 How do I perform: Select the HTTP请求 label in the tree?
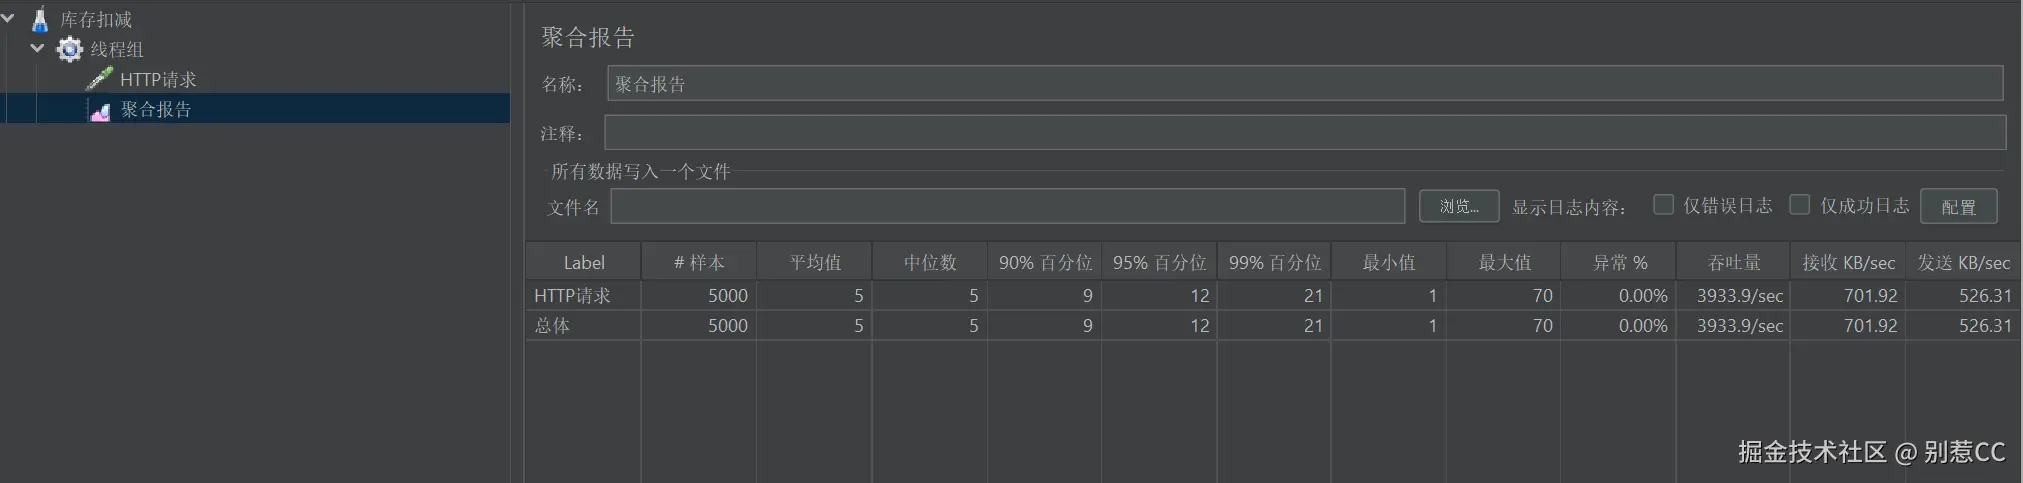click(x=158, y=79)
